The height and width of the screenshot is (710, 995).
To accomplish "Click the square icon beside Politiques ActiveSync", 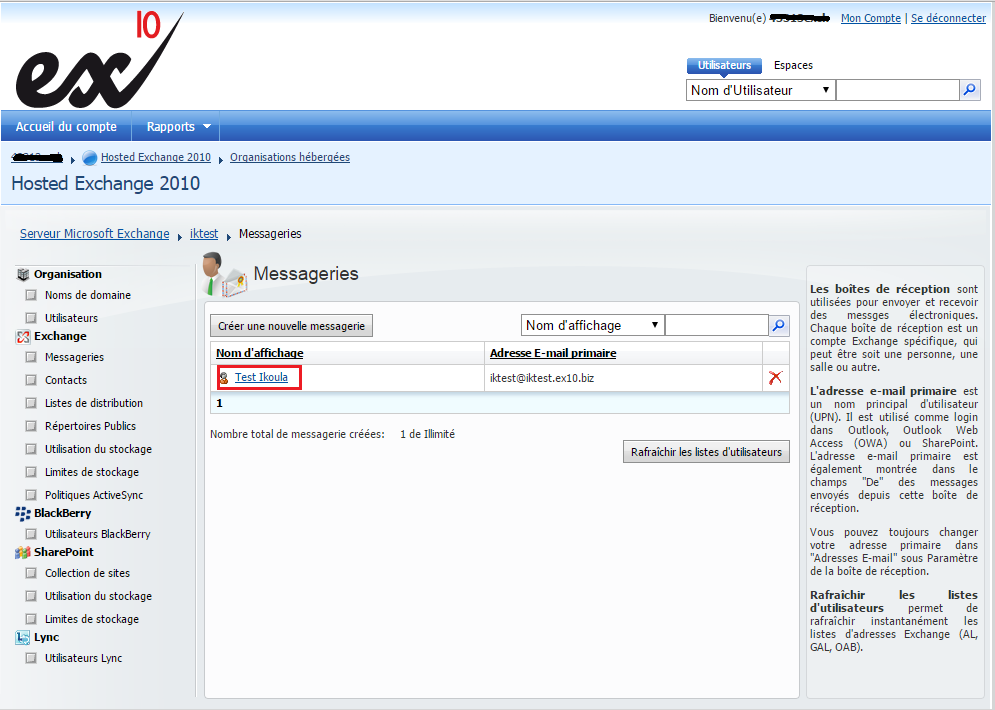I will pyautogui.click(x=30, y=495).
